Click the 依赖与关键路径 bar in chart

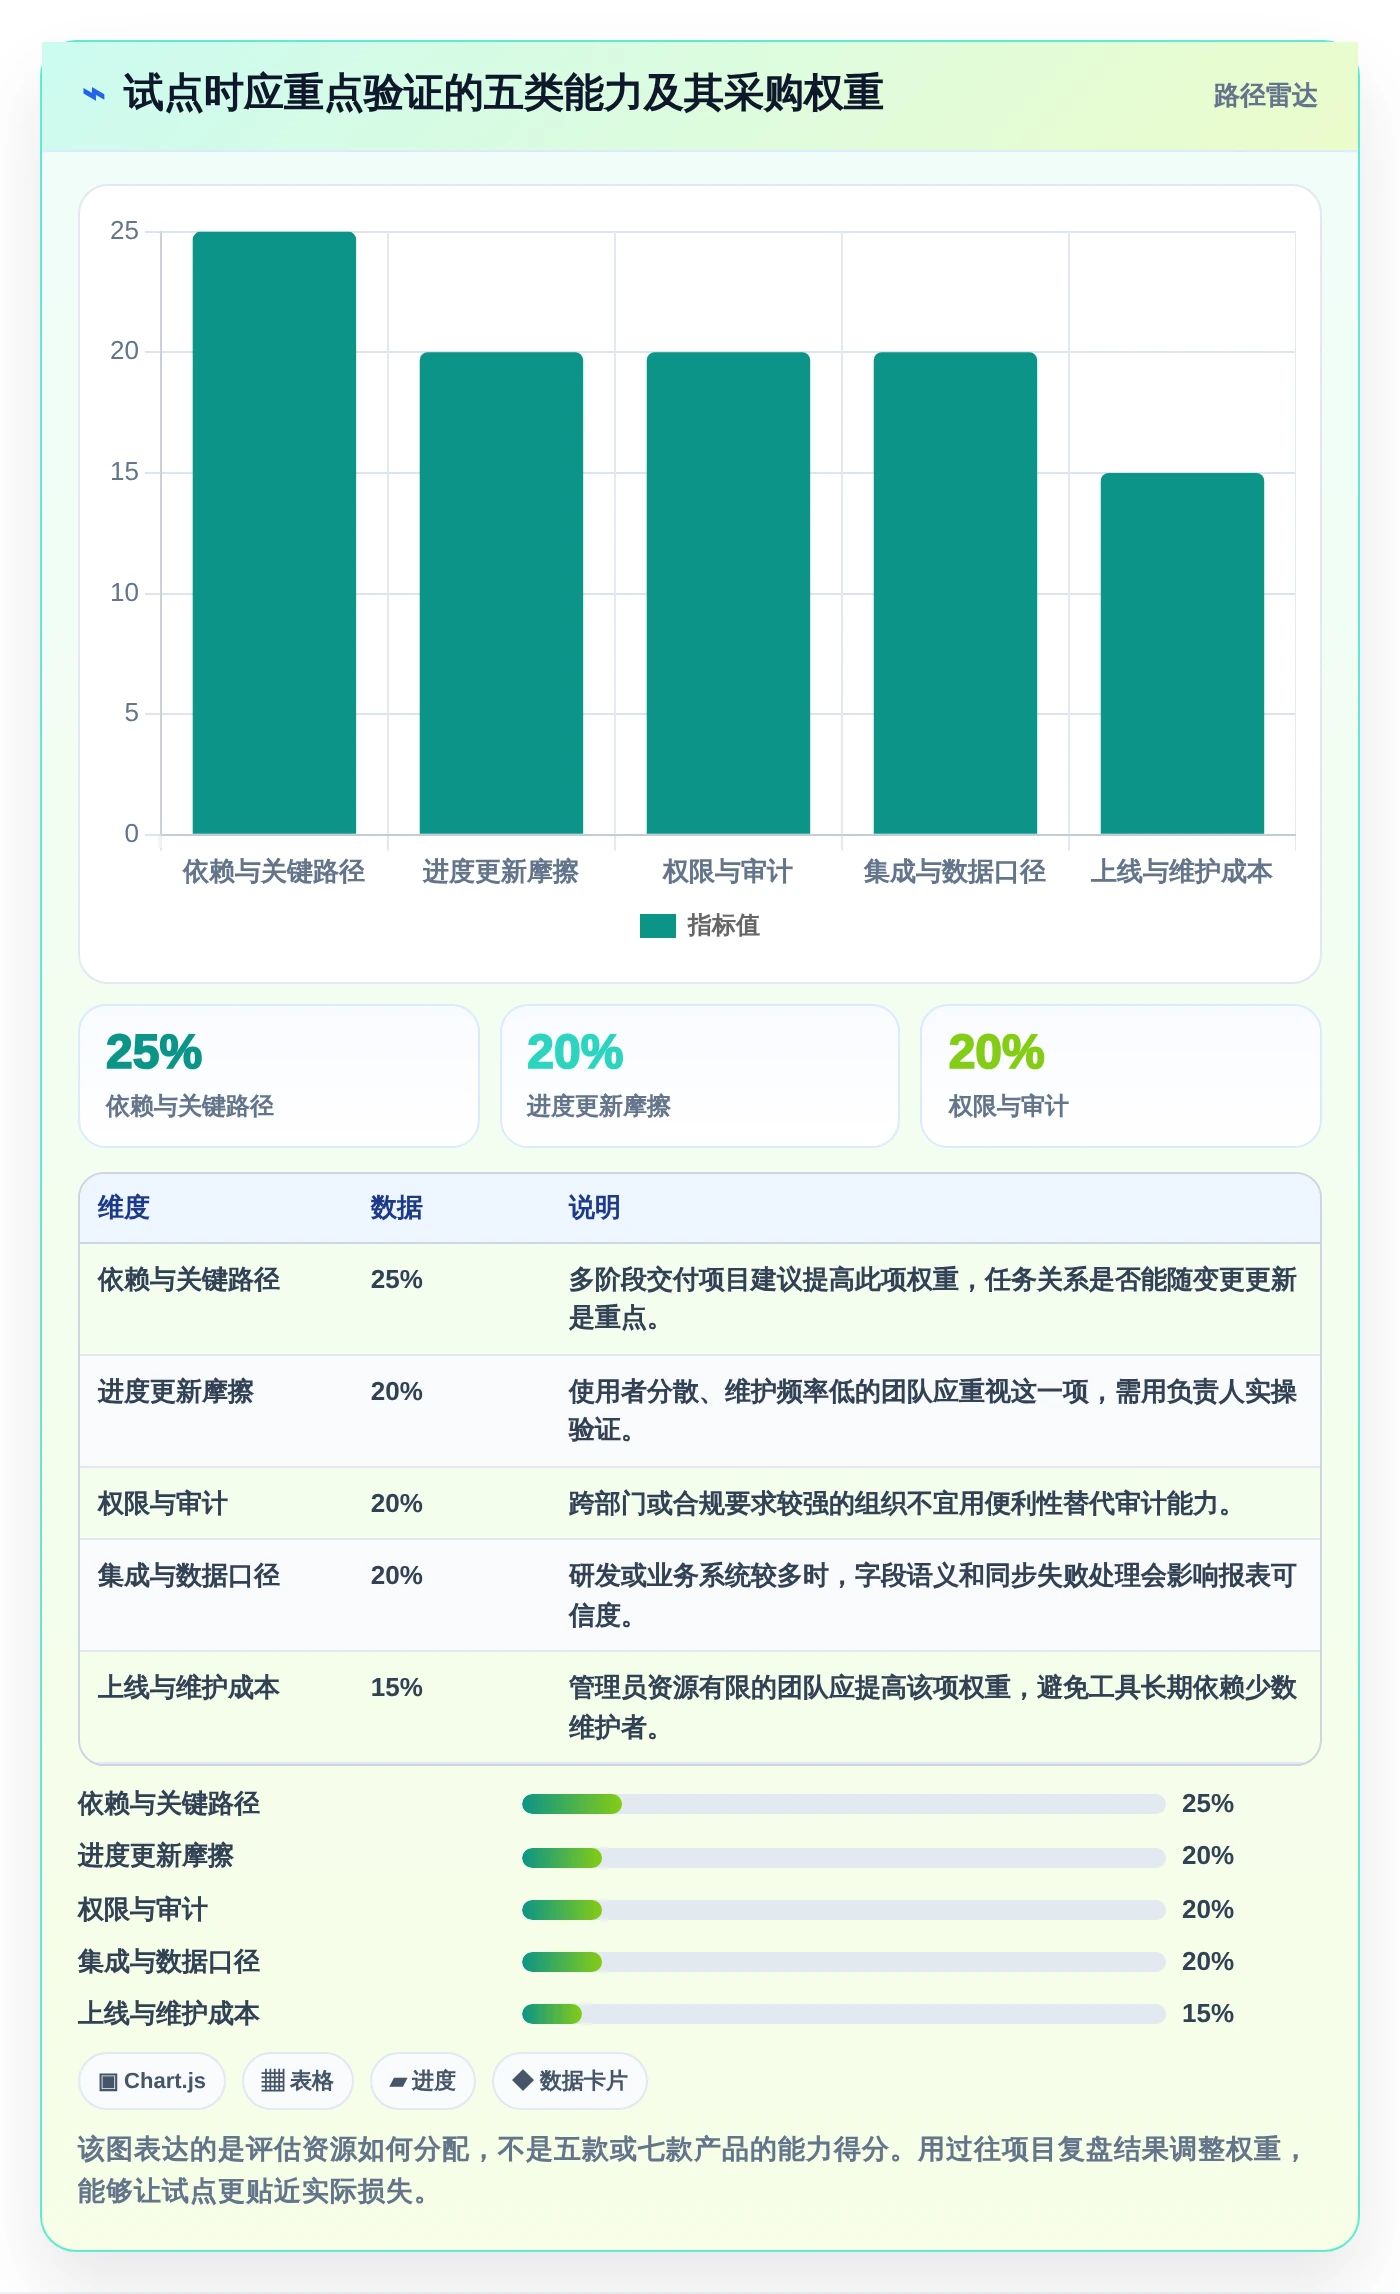coord(274,533)
